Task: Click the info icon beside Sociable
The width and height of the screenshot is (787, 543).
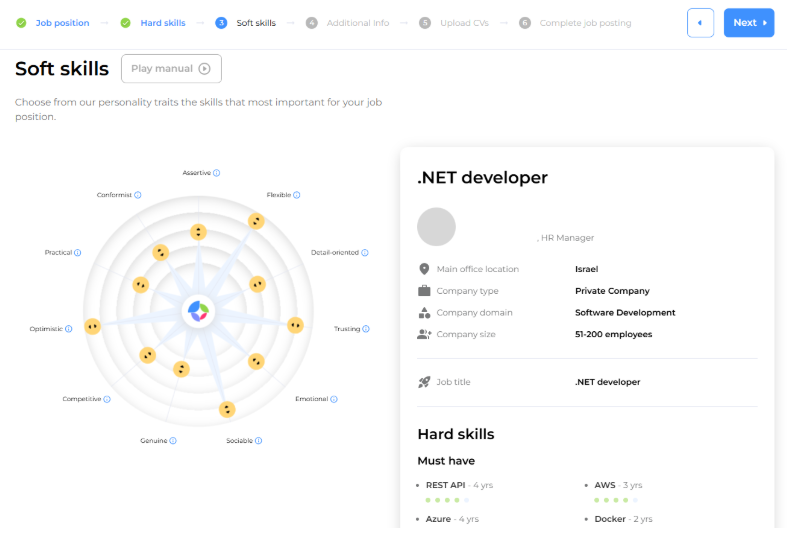Action: [x=259, y=440]
